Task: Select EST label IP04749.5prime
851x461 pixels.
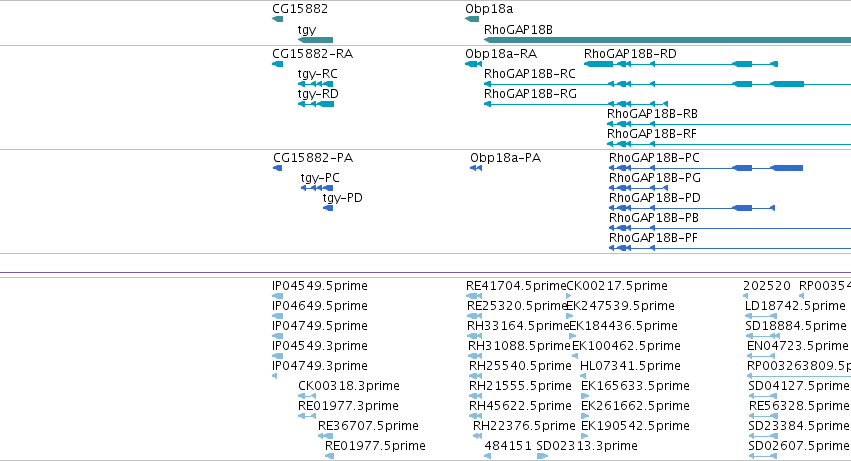Action: [320, 326]
